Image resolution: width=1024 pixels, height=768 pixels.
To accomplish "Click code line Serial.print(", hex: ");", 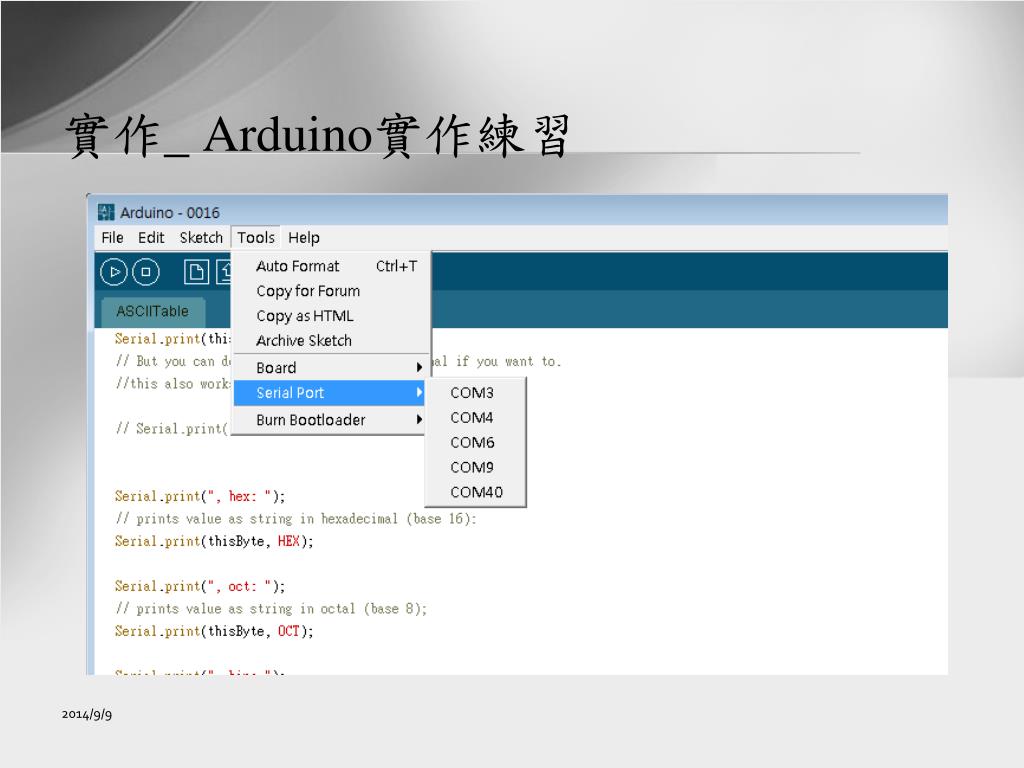I will [200, 496].
